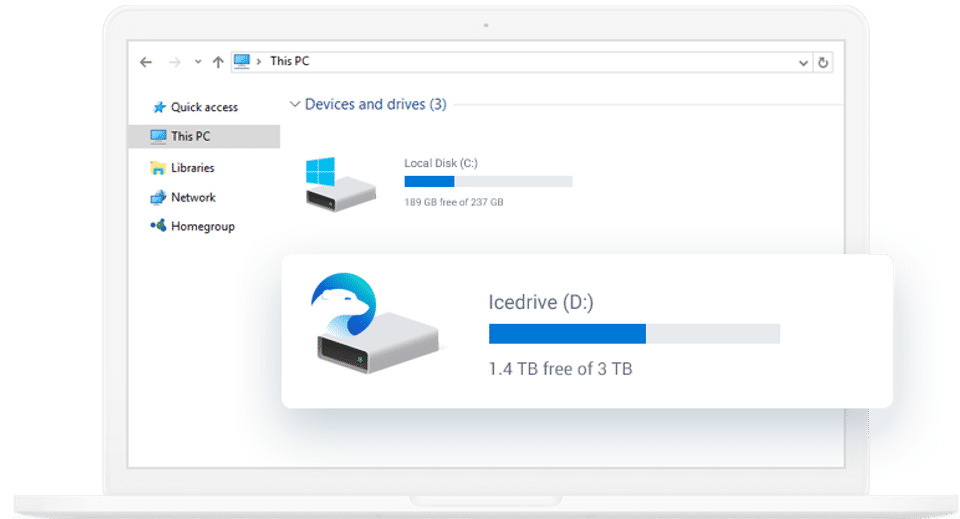Go forward with the right arrow
The image size is (960, 519).
click(x=174, y=62)
